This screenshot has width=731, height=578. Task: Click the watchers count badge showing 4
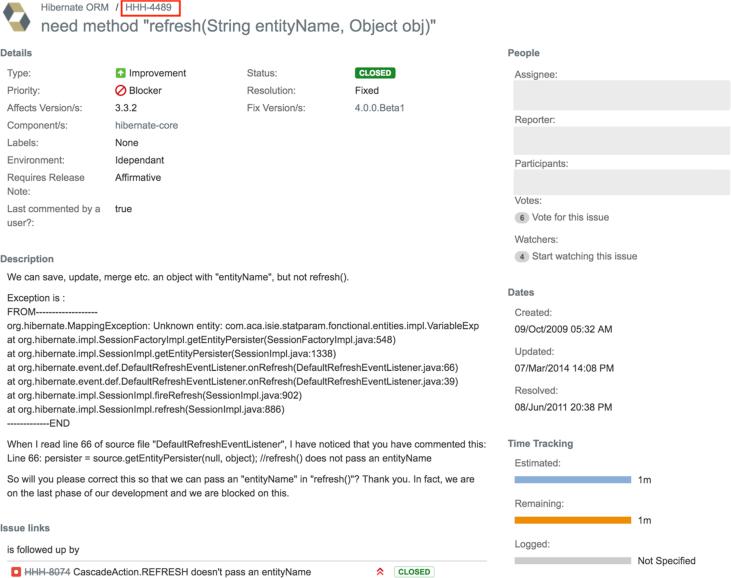click(x=521, y=257)
